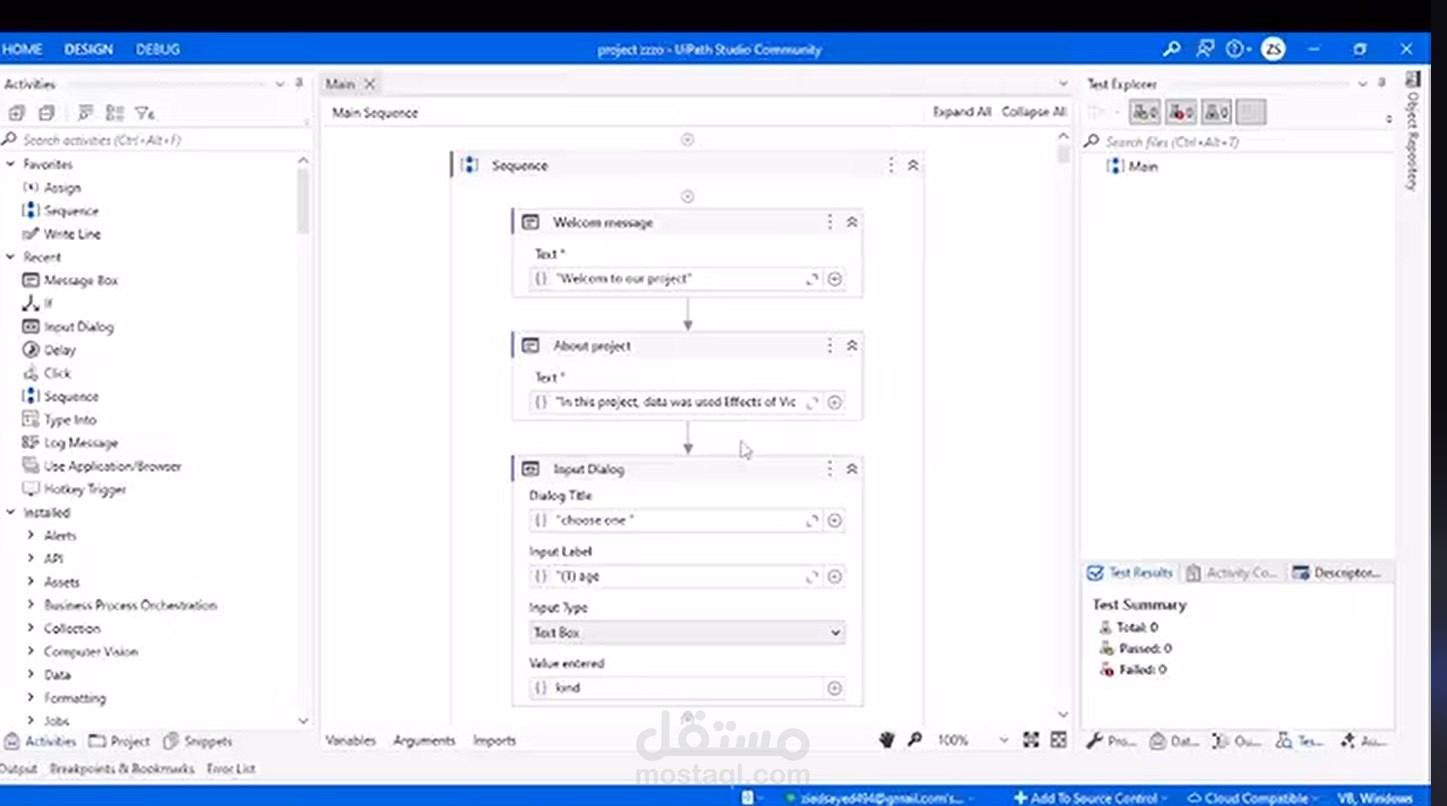This screenshot has height=806, width=1447.
Task: Open the DEBUG ribbon tab
Action: point(158,49)
